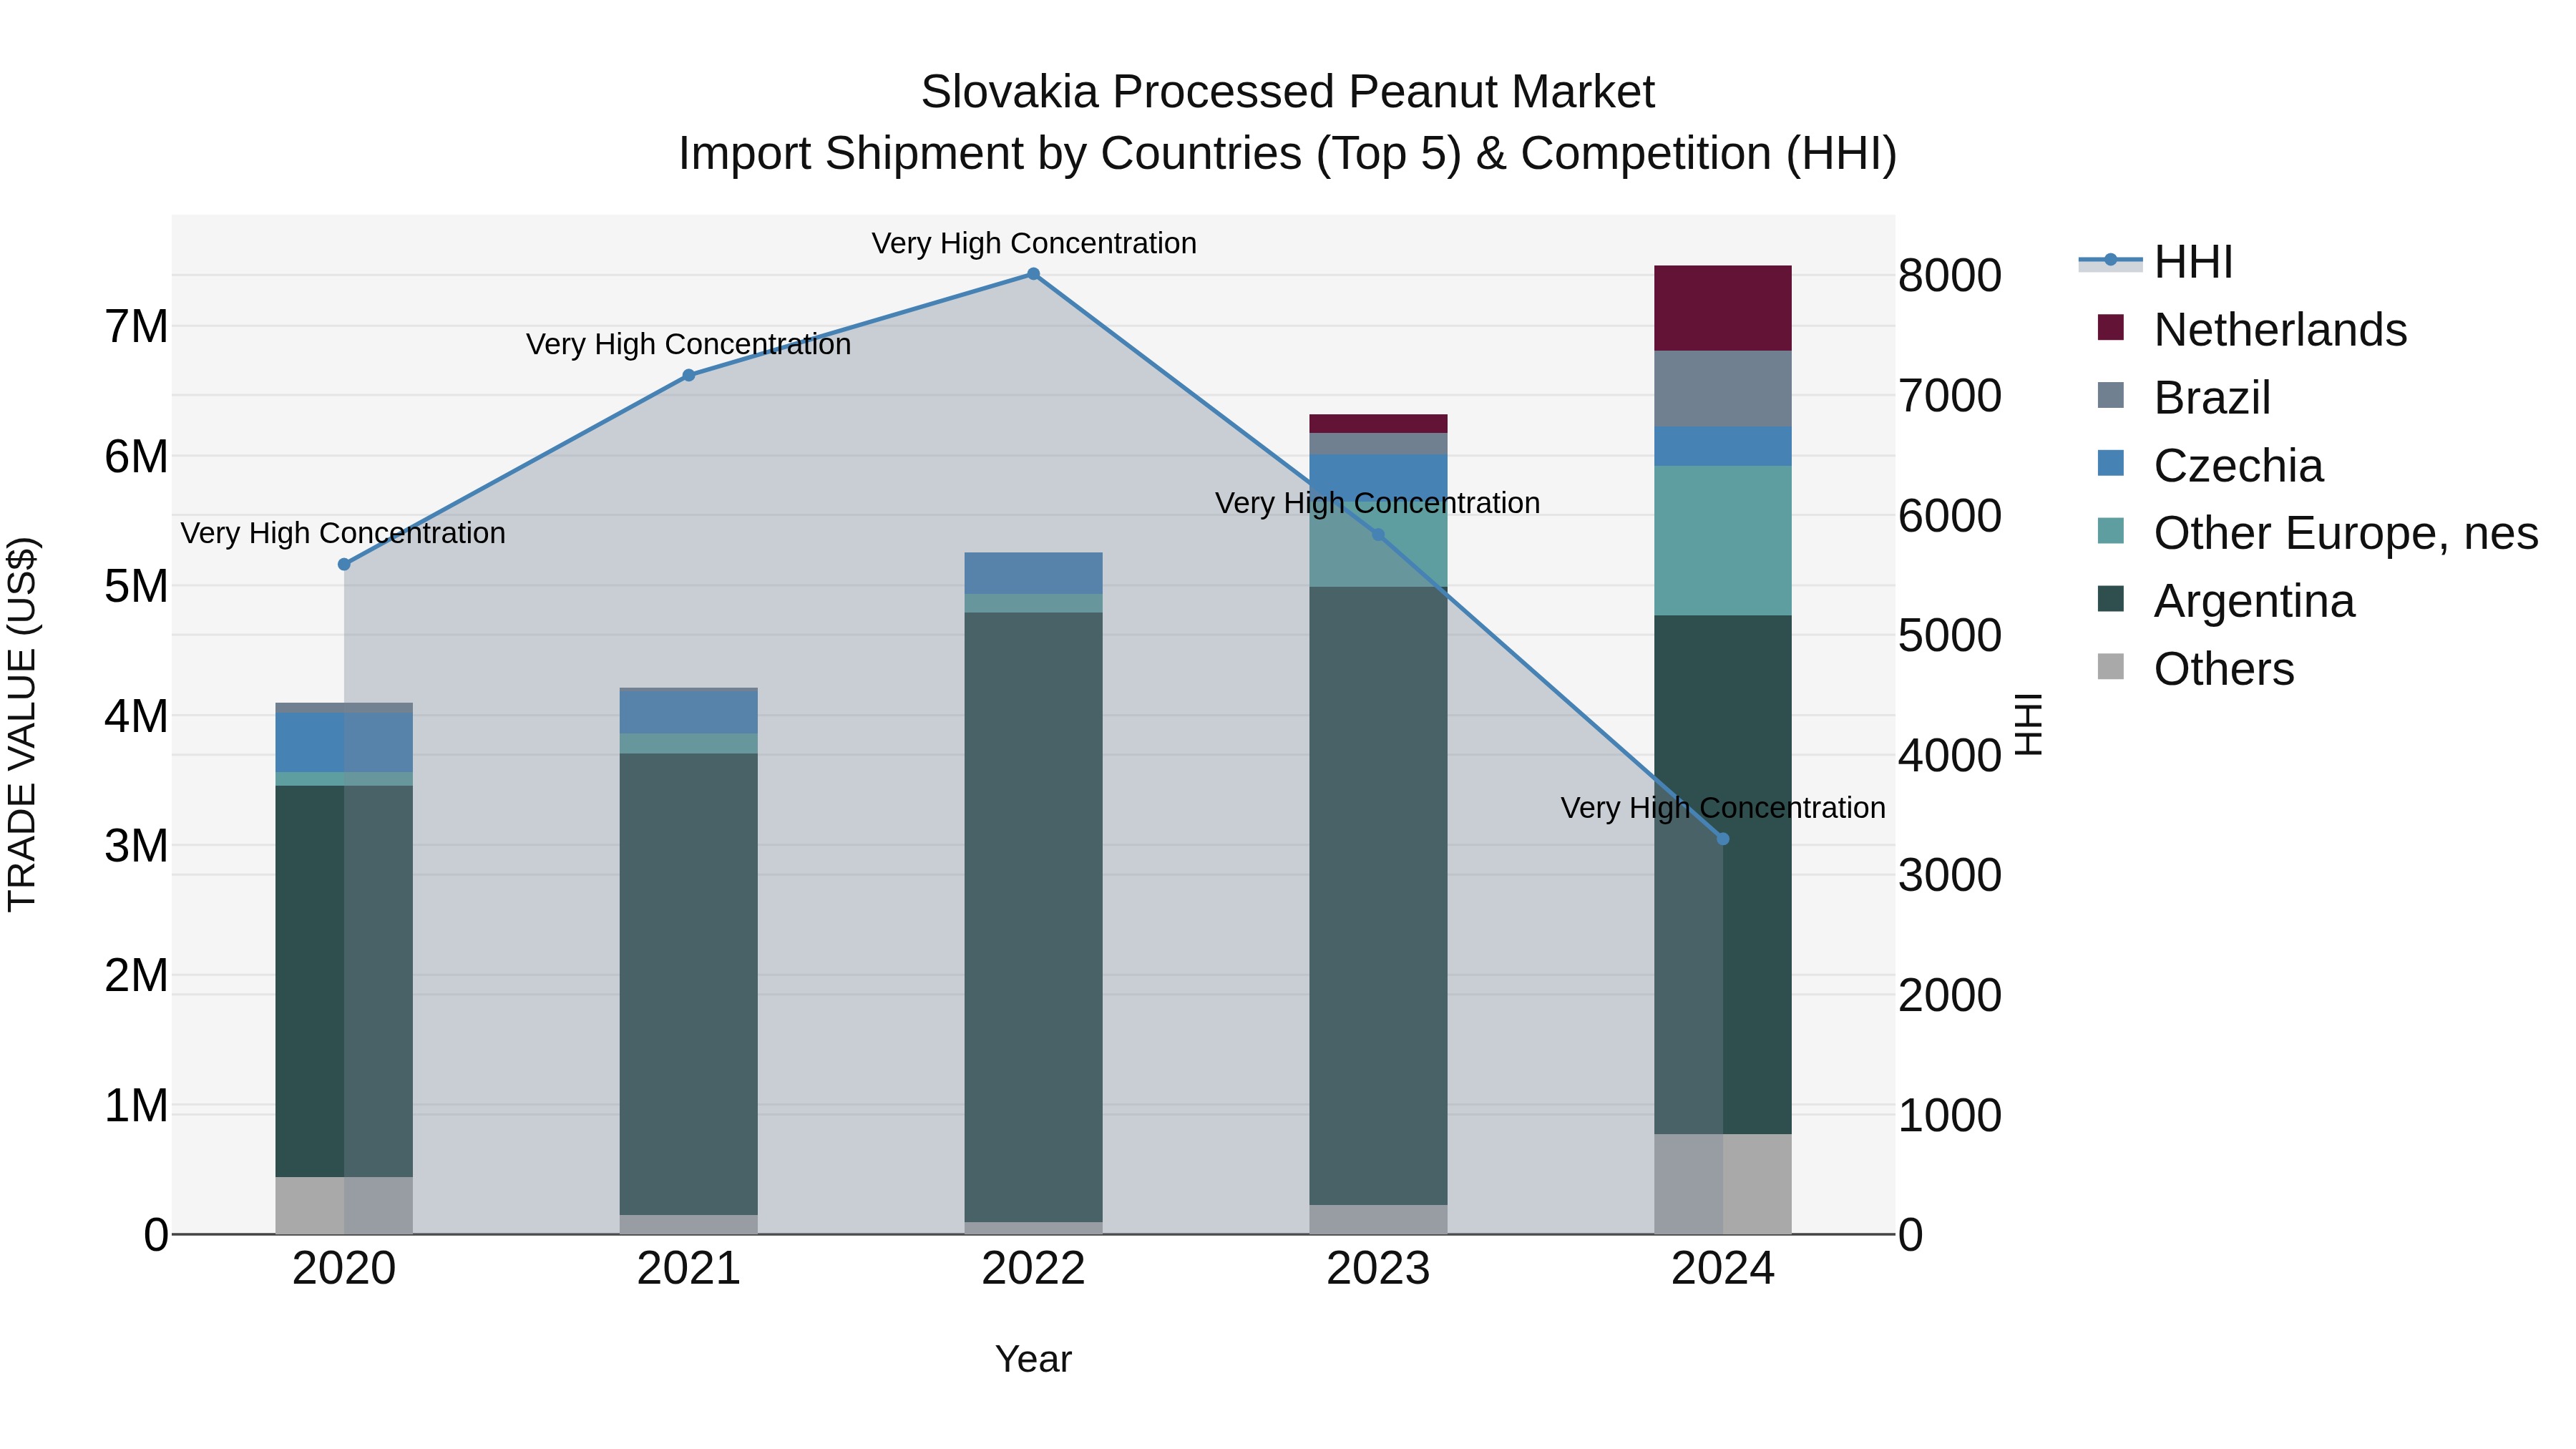Click the 2020 Very High Concentration annotation

(343, 533)
